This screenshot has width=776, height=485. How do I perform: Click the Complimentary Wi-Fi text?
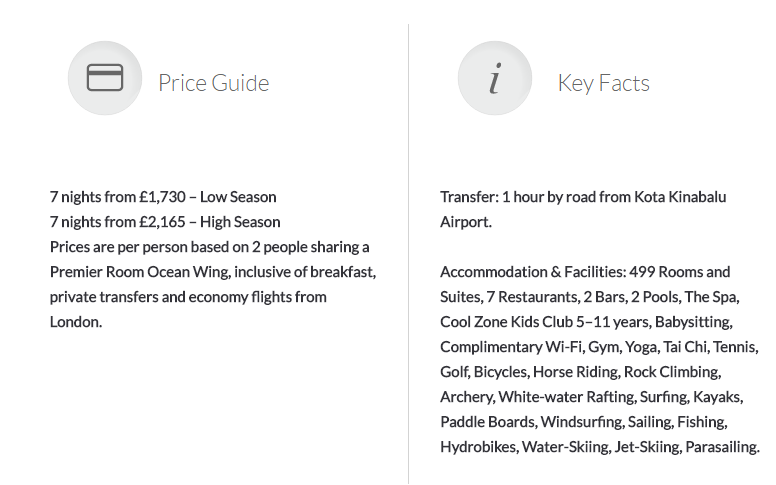tap(511, 347)
